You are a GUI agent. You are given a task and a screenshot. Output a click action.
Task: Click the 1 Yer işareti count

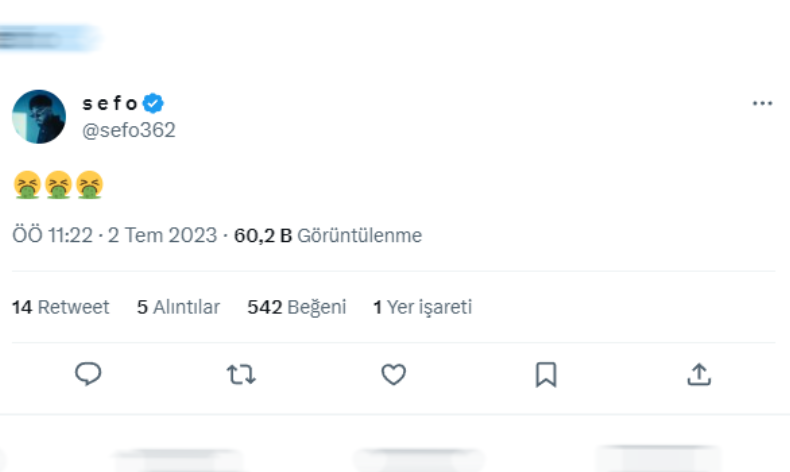422,307
